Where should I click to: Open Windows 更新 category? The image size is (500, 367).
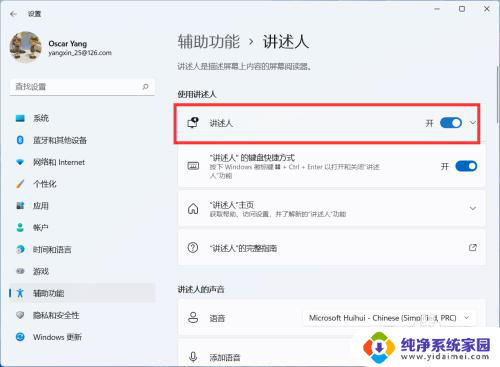click(82, 337)
